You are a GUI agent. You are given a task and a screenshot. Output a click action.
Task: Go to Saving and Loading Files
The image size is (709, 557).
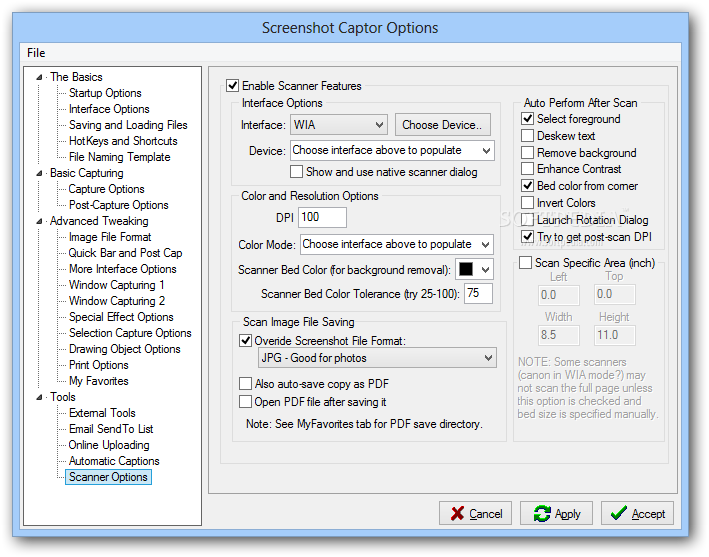click(x=128, y=125)
